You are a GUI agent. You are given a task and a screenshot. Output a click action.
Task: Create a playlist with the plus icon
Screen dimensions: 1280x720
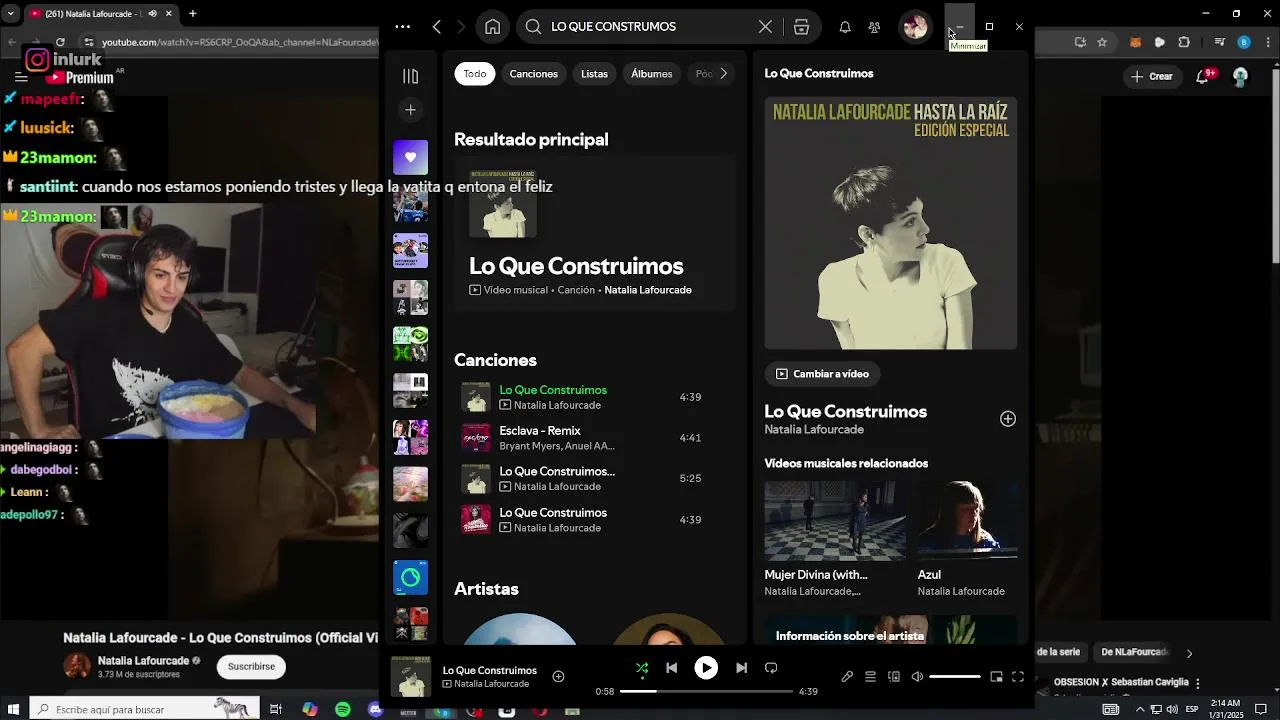pos(410,110)
